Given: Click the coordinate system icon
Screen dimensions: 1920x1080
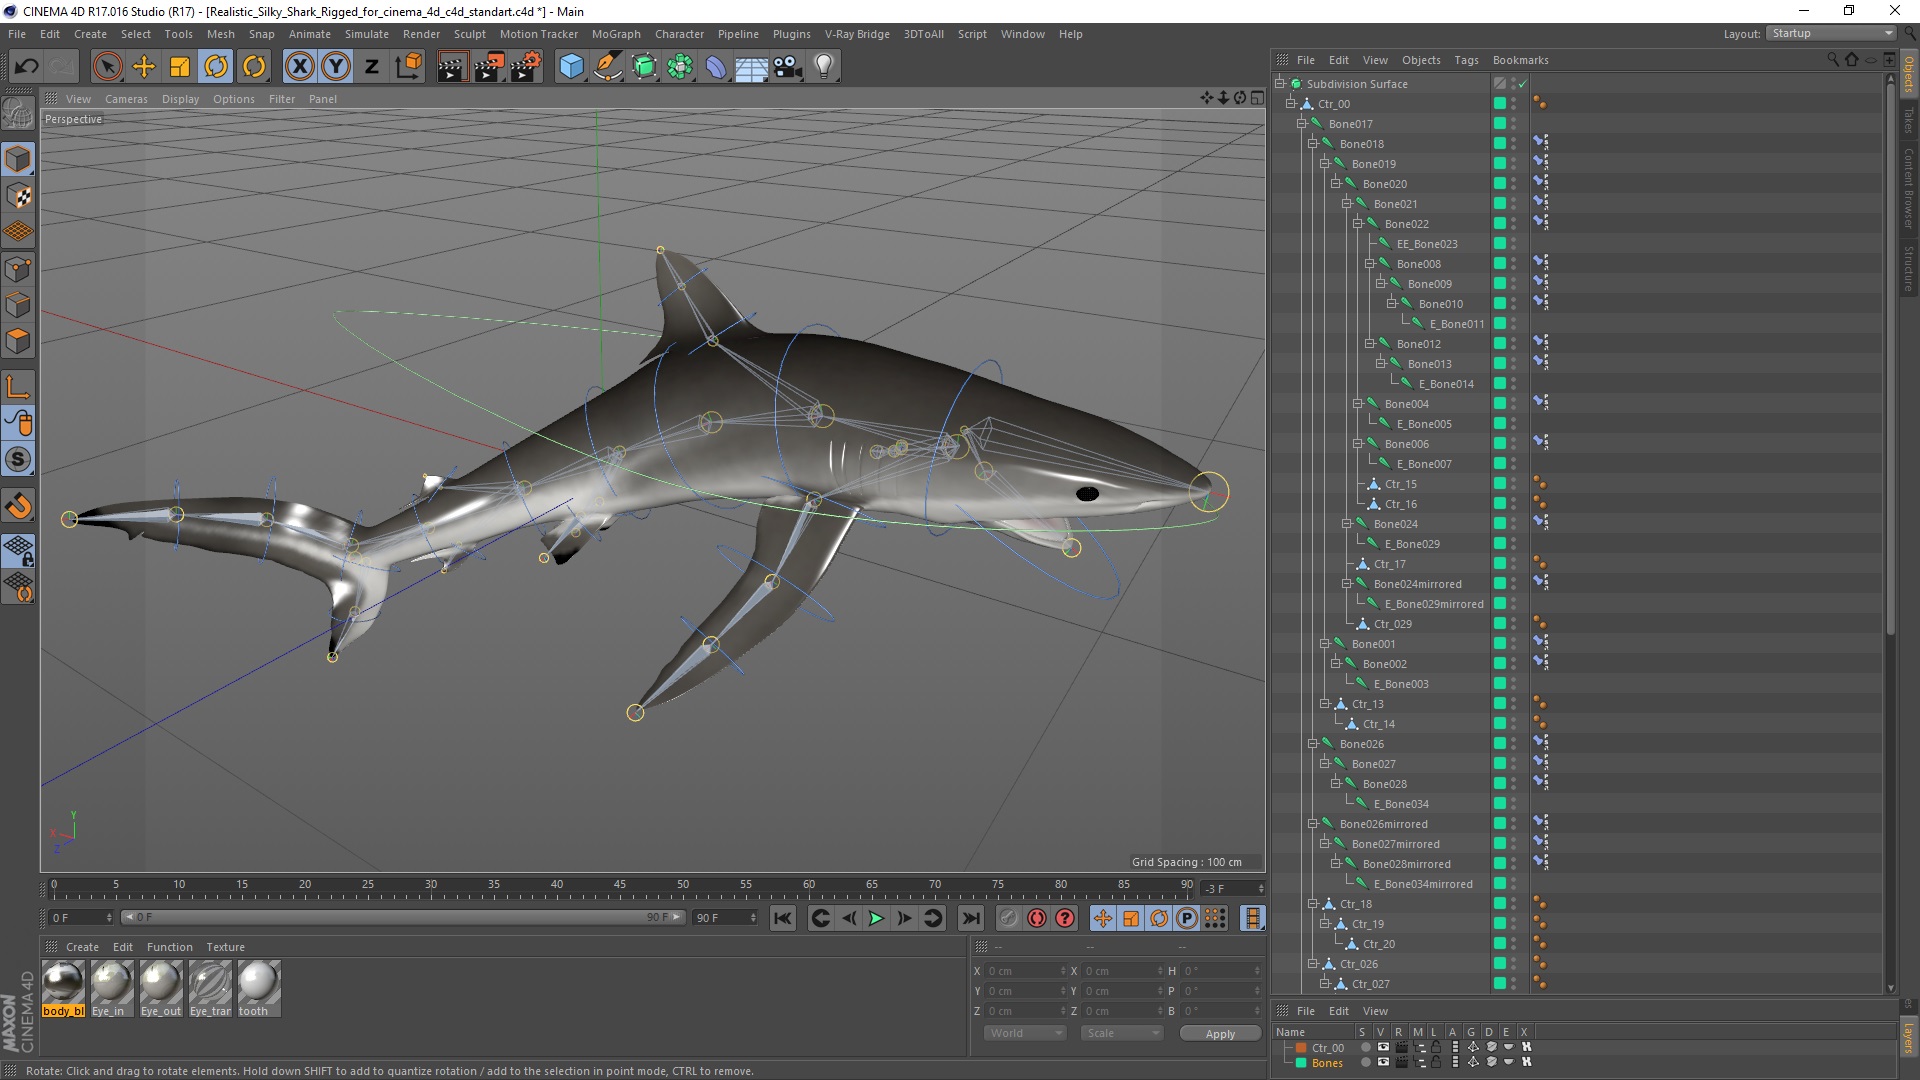Looking at the screenshot, I should (408, 67).
